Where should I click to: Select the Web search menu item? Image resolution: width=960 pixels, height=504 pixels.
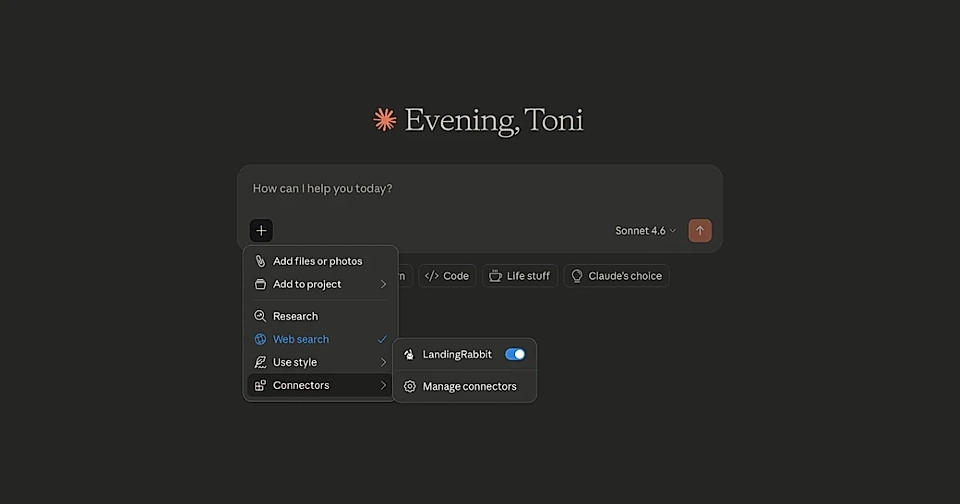click(320, 339)
